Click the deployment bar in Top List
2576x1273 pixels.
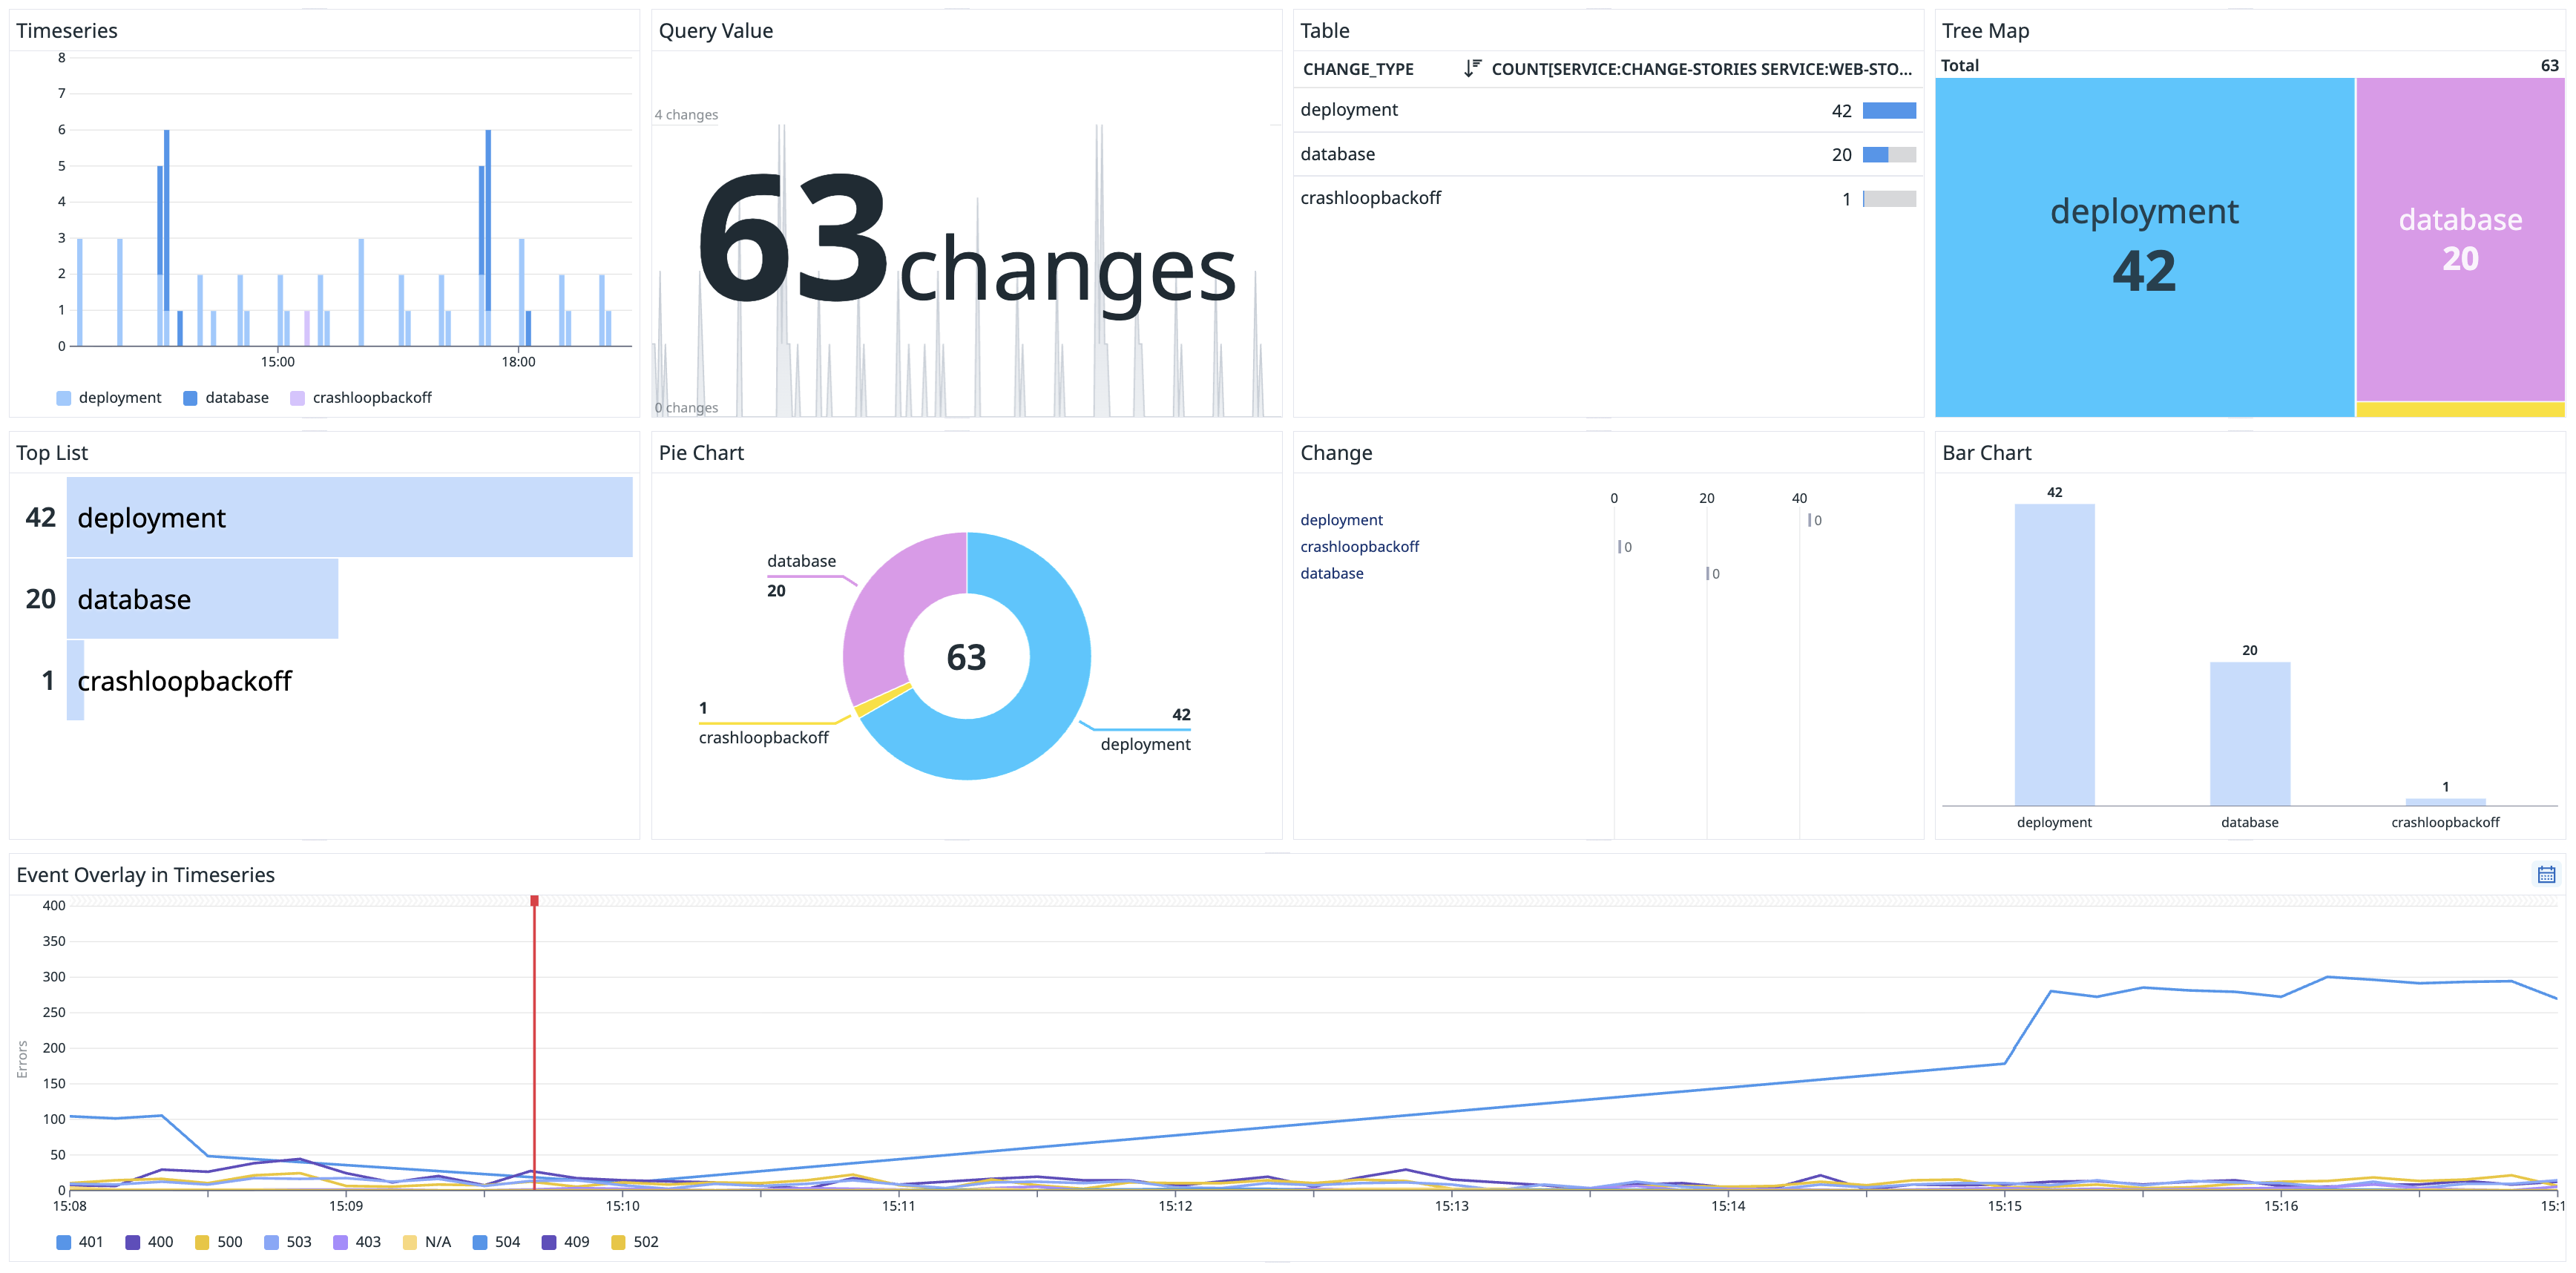pos(349,517)
